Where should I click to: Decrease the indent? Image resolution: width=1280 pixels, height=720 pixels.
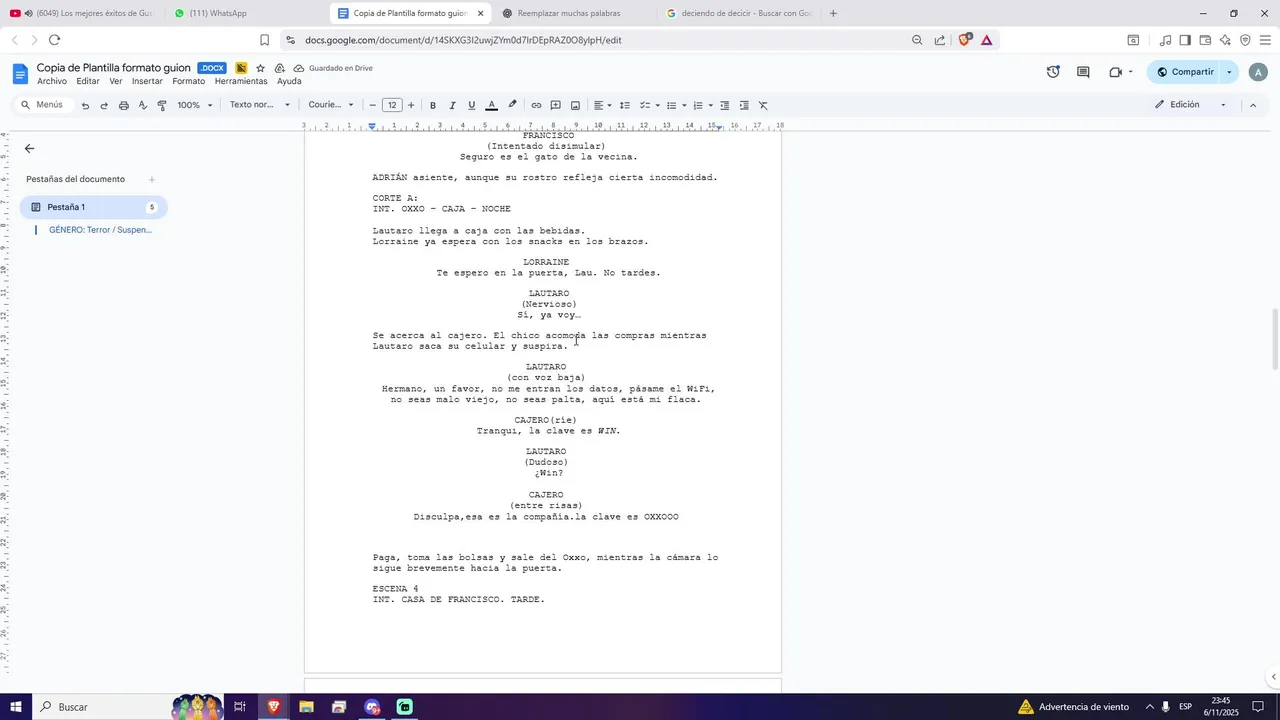coord(725,105)
